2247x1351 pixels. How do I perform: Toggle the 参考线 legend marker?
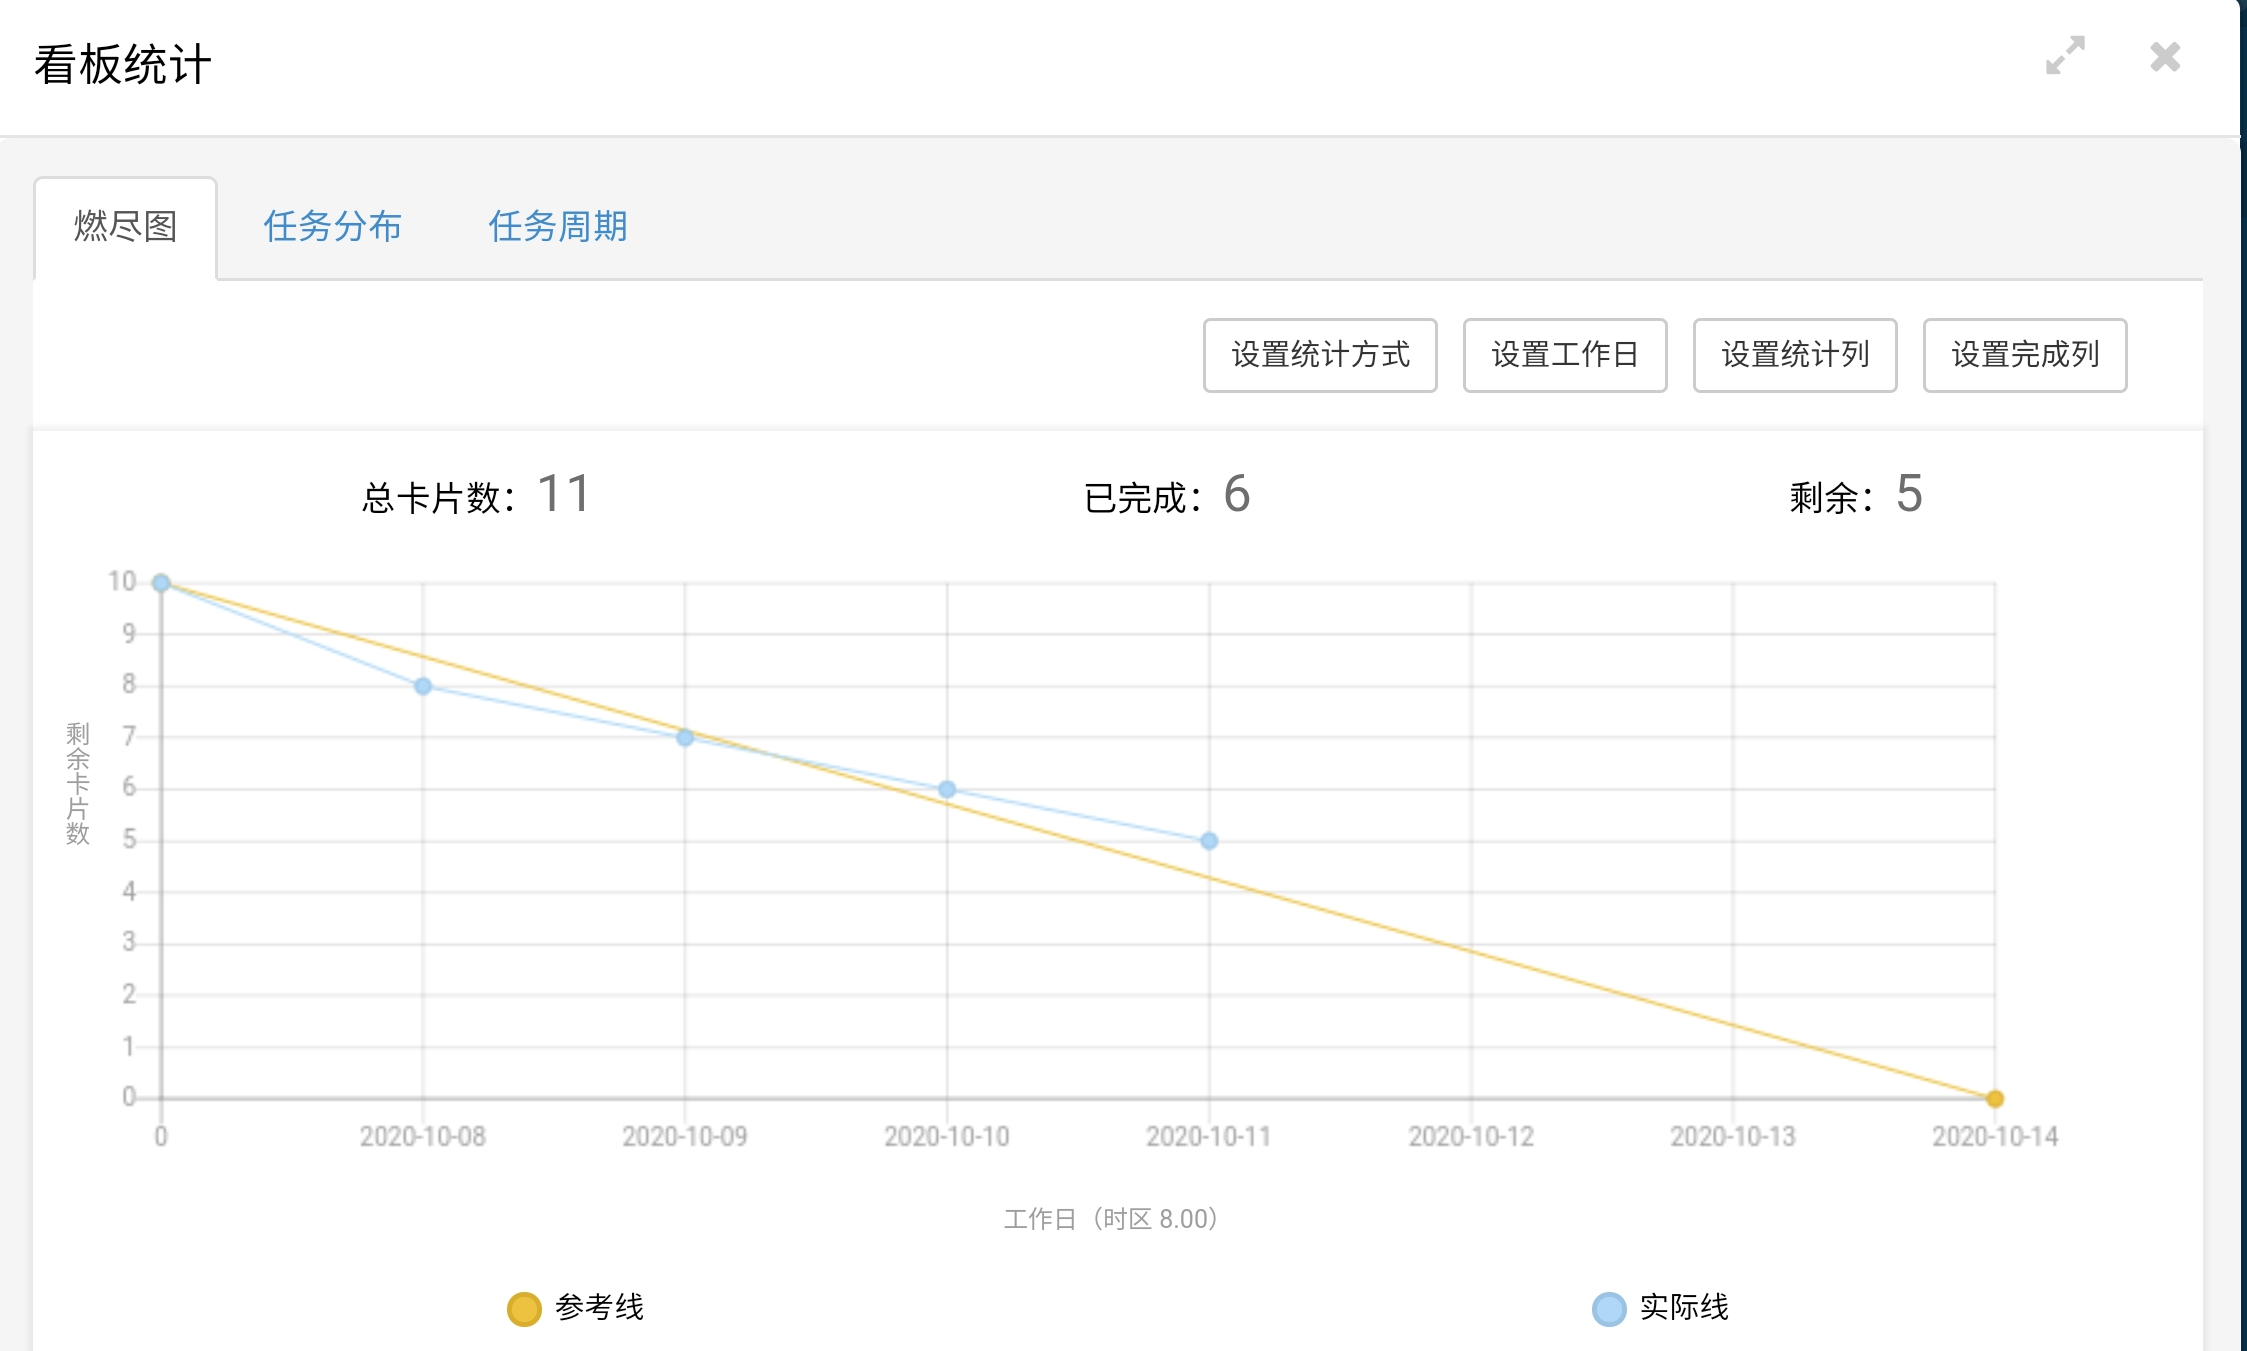[524, 1308]
